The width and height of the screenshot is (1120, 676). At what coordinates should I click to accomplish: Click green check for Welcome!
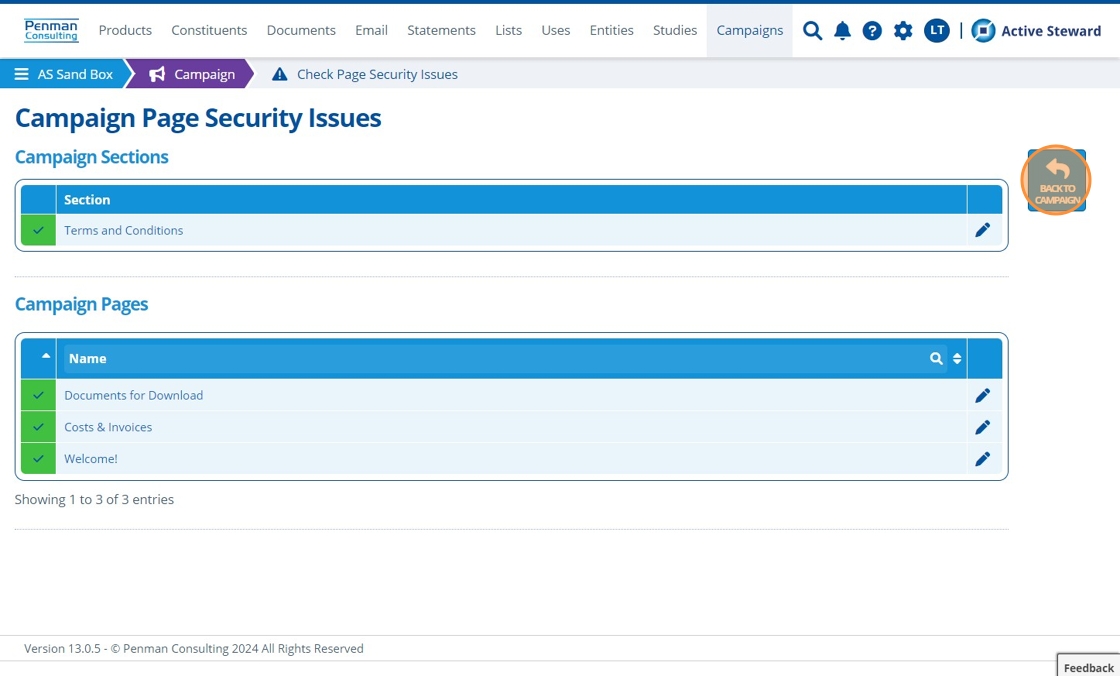click(39, 459)
